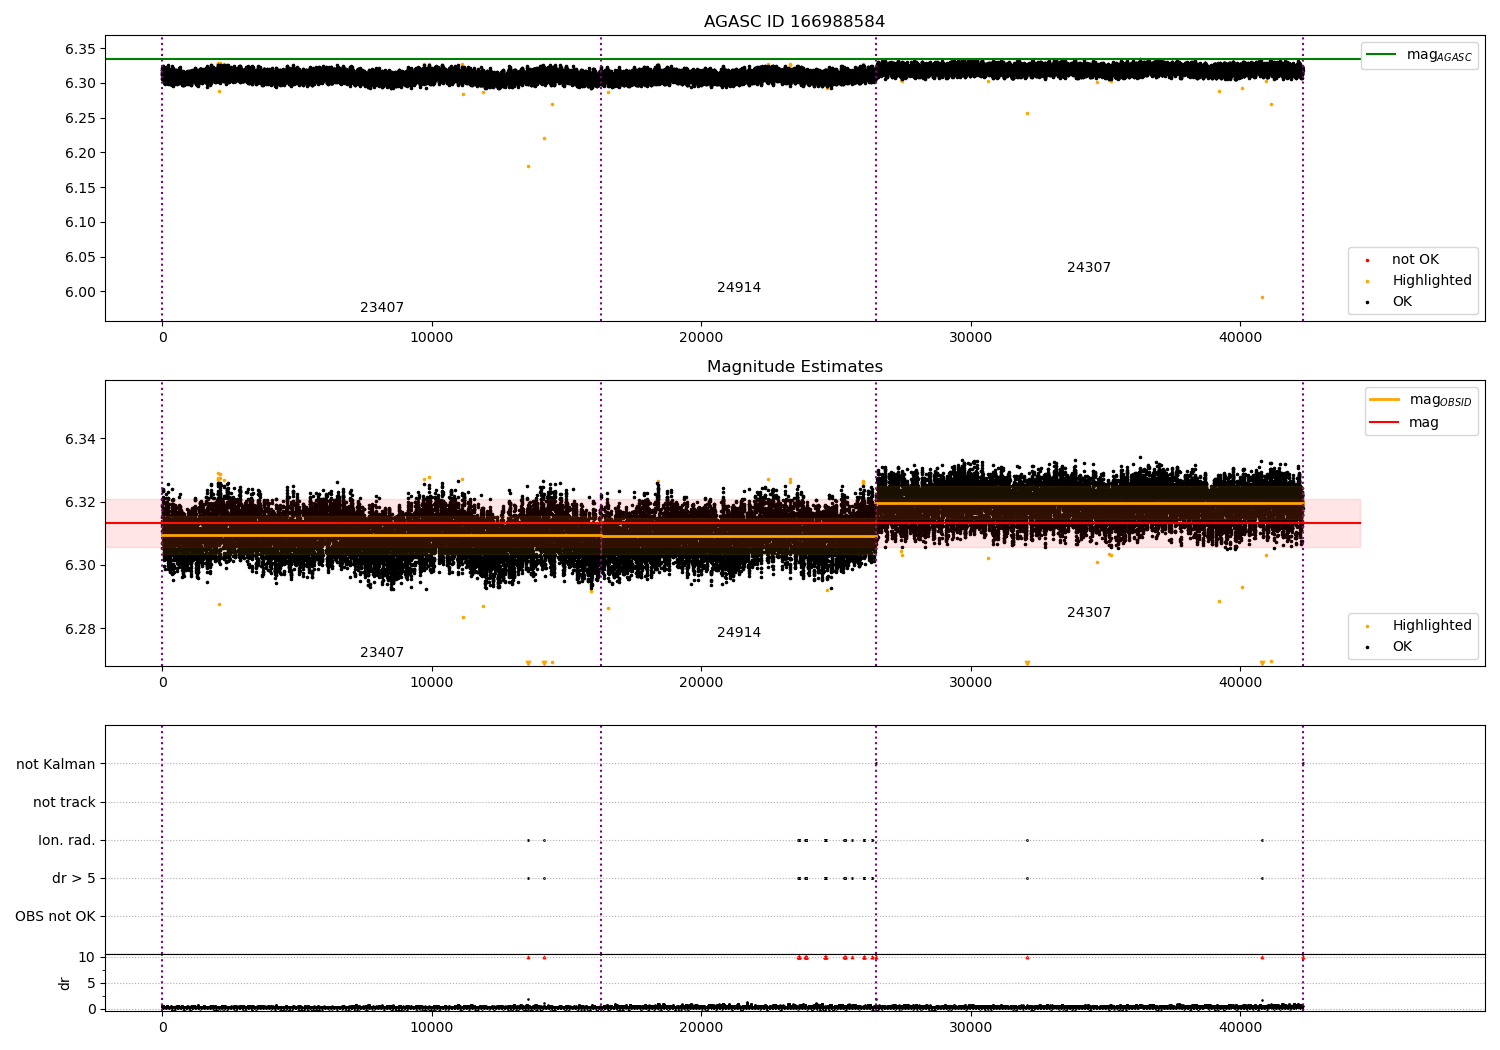Click the 6.35 tick on top plot

(x=80, y=49)
